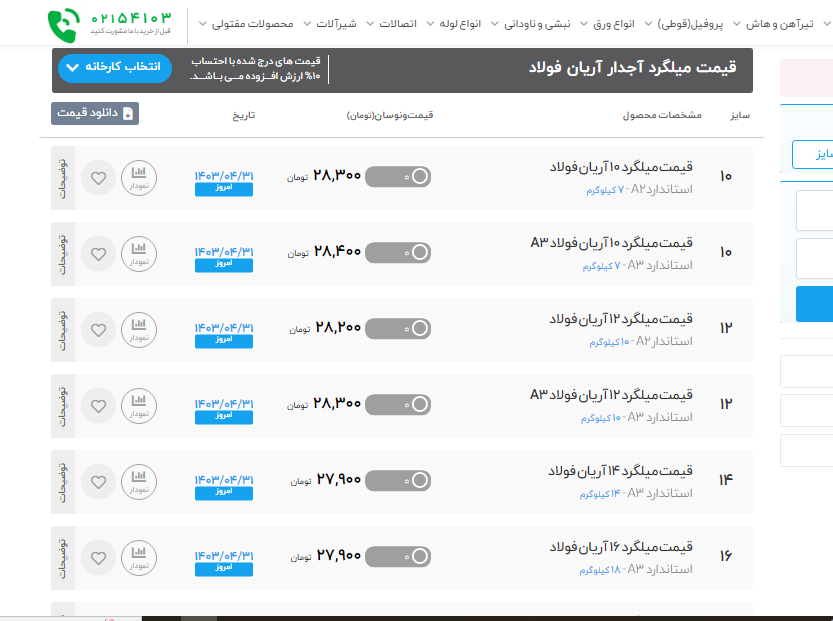Open the اتصالات navigation menu item
Image resolution: width=833 pixels, height=621 pixels.
(x=400, y=23)
